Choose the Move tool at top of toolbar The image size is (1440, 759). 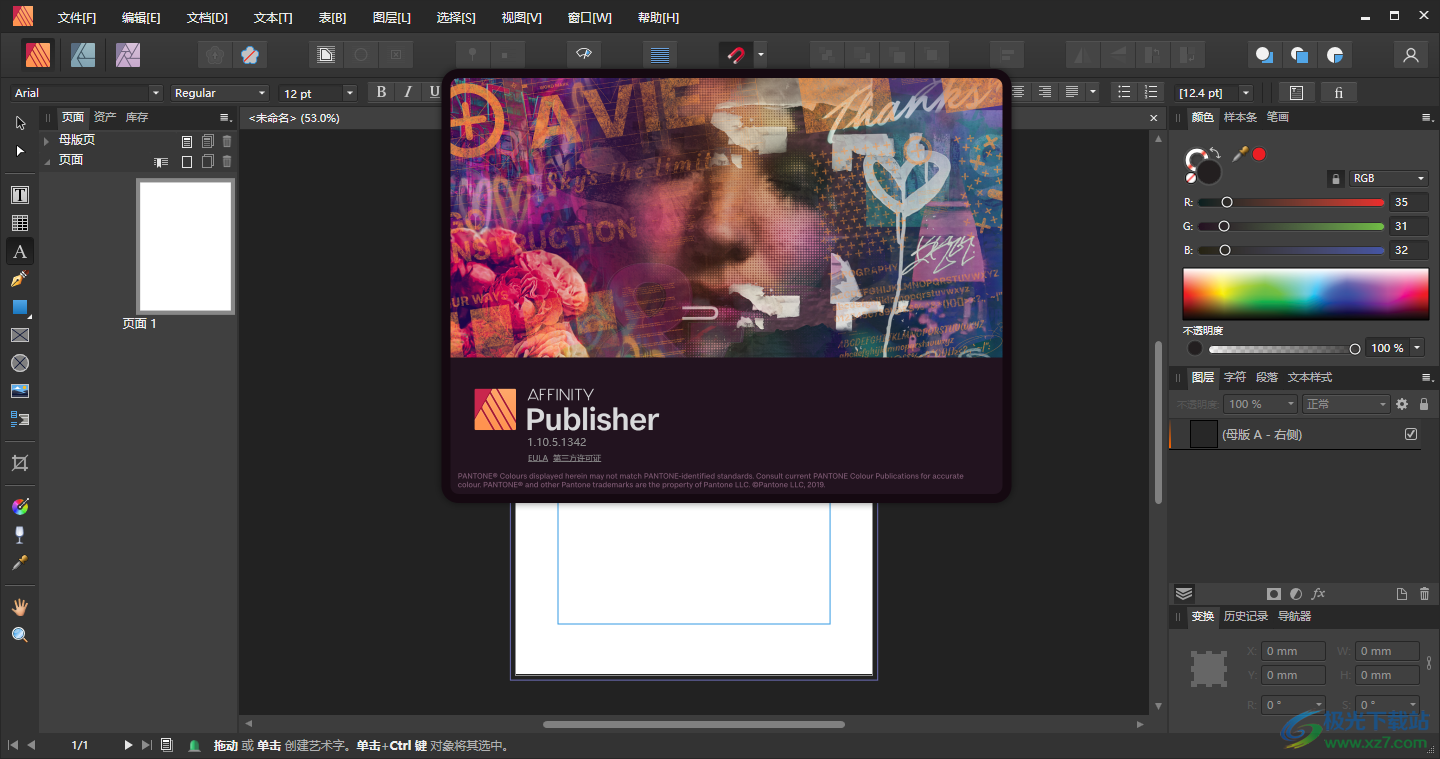[x=20, y=122]
